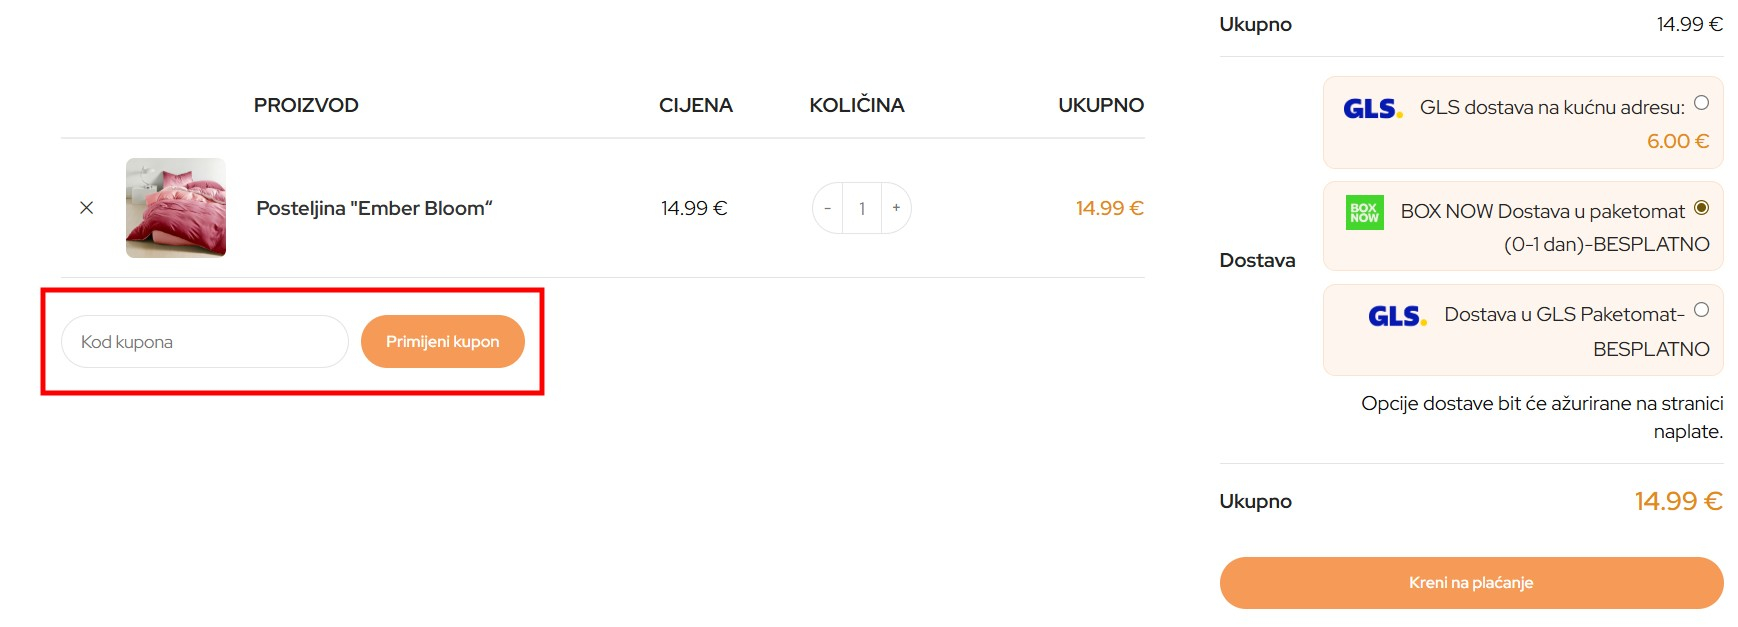Screen dimensions: 1738x627
Task: Remove Posteljina Ember Bloom from cart
Action: pos(87,208)
